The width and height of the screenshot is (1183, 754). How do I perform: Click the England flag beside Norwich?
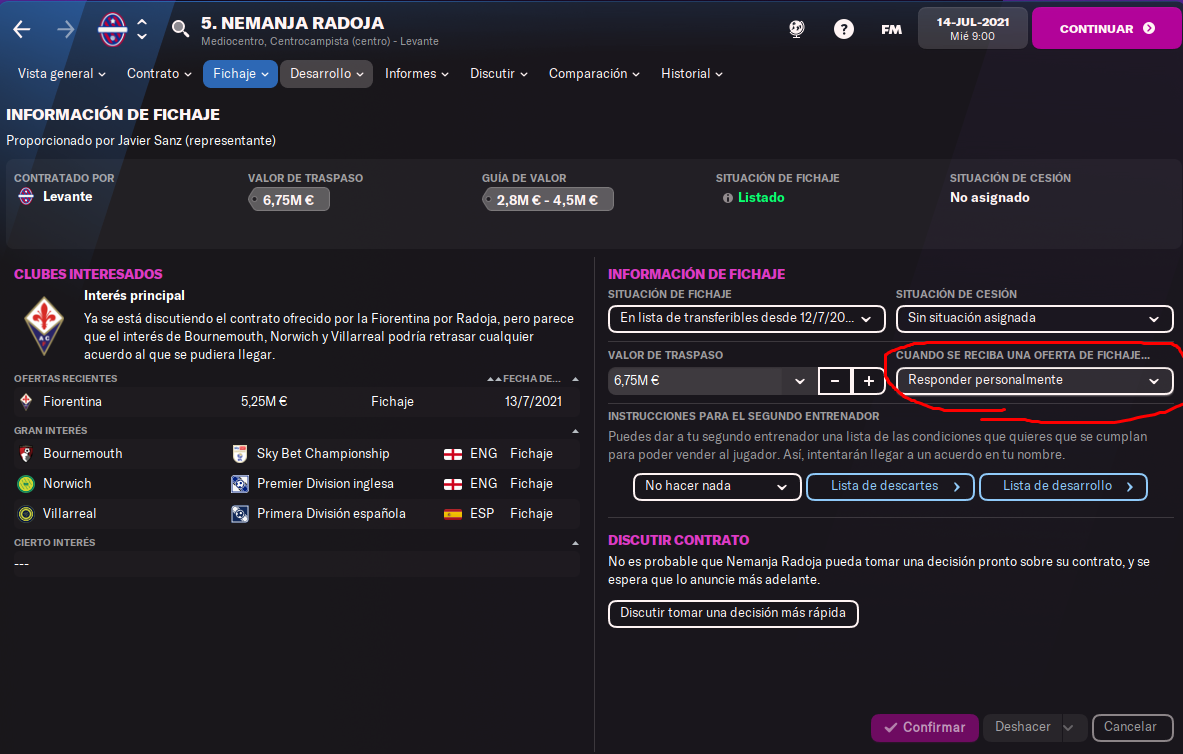click(453, 484)
